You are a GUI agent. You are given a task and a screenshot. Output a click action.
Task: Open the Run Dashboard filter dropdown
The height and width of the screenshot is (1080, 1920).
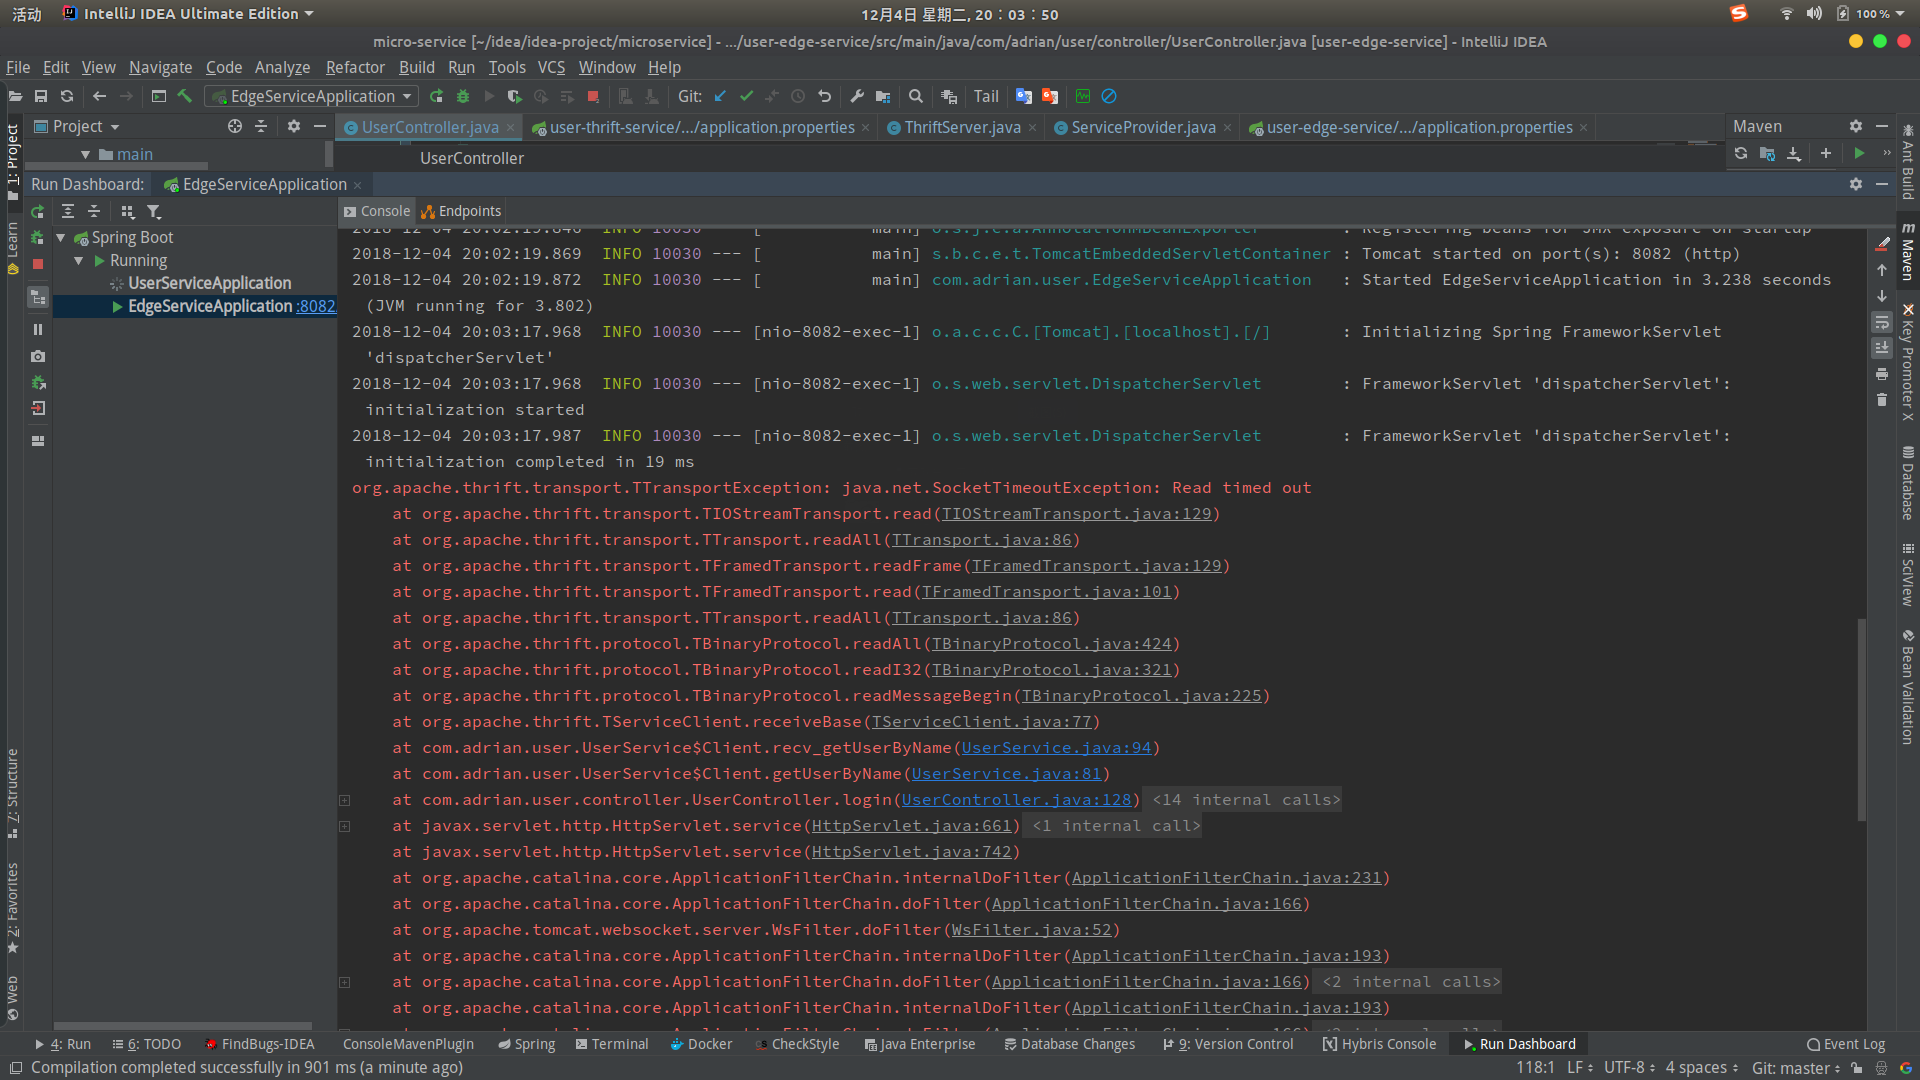[154, 212]
